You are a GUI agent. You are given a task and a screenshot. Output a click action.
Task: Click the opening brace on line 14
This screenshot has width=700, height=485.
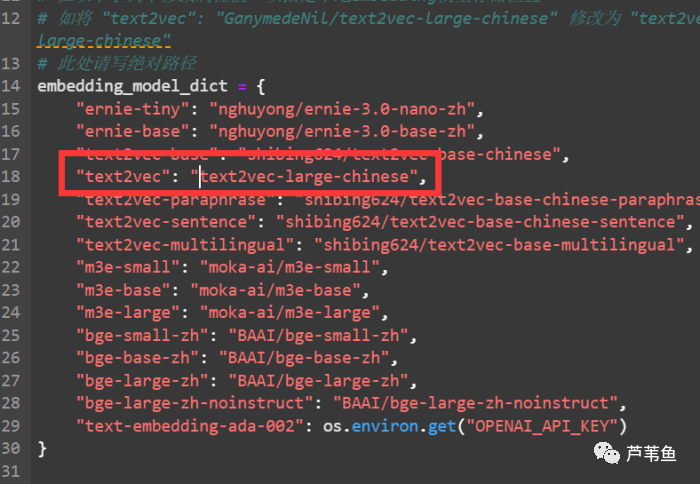261,86
